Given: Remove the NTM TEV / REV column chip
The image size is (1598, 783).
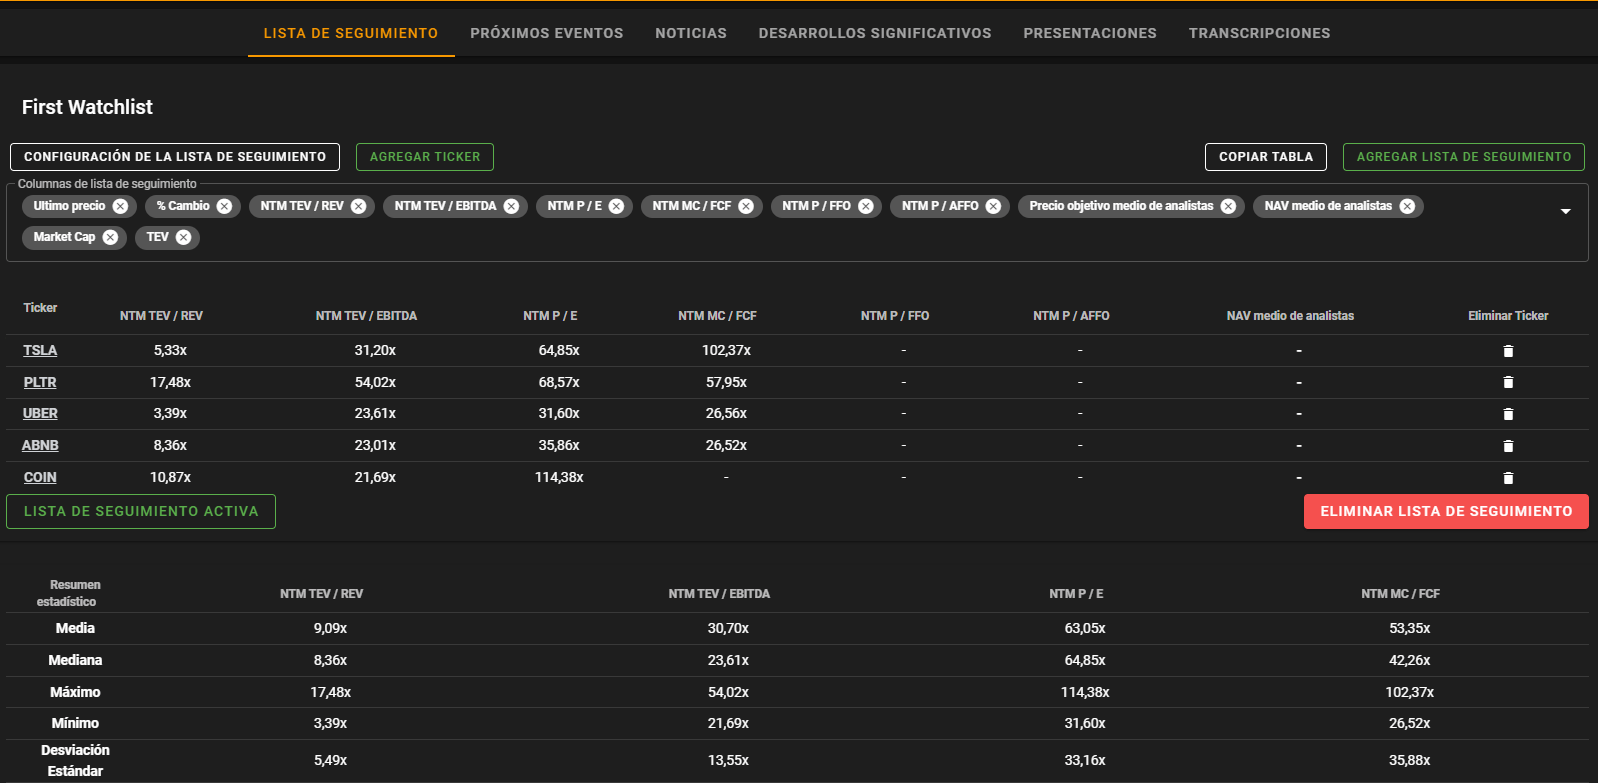Looking at the screenshot, I should point(358,206).
